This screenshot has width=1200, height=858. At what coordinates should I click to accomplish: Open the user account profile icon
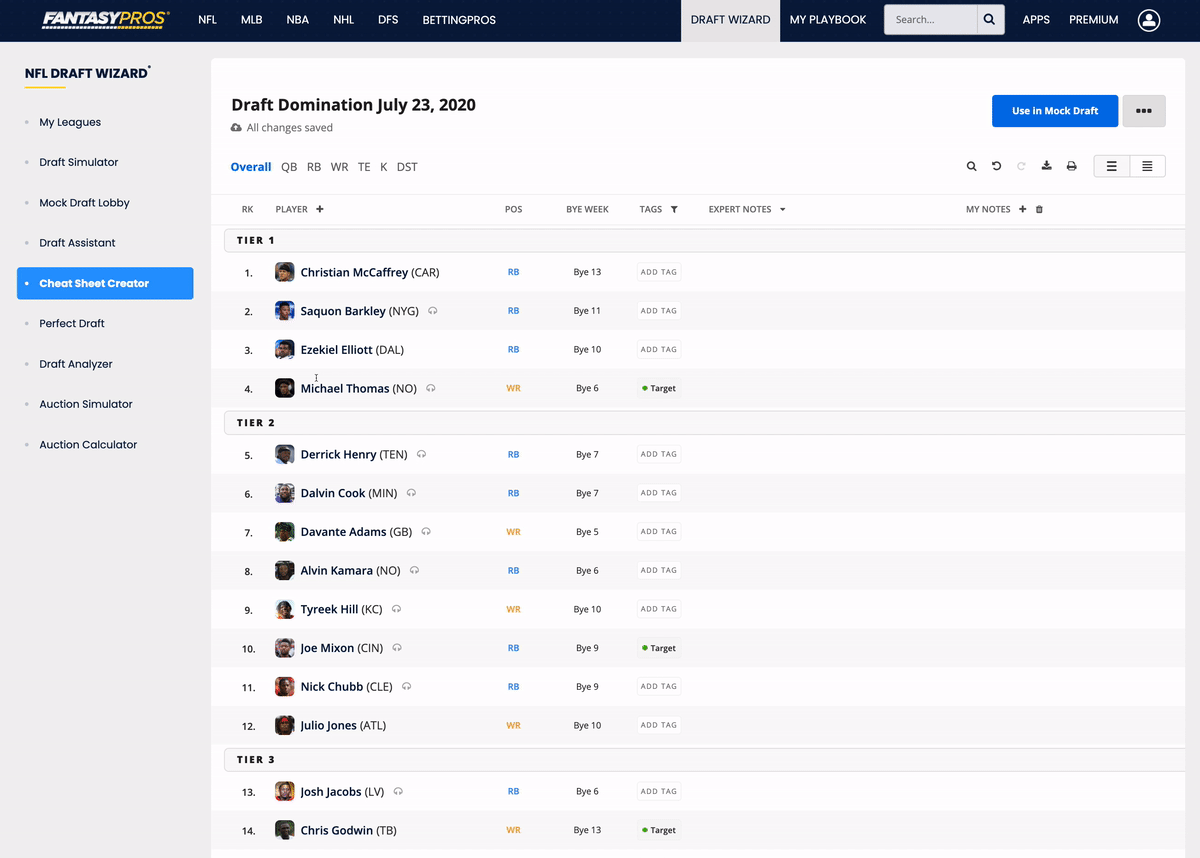coord(1149,20)
